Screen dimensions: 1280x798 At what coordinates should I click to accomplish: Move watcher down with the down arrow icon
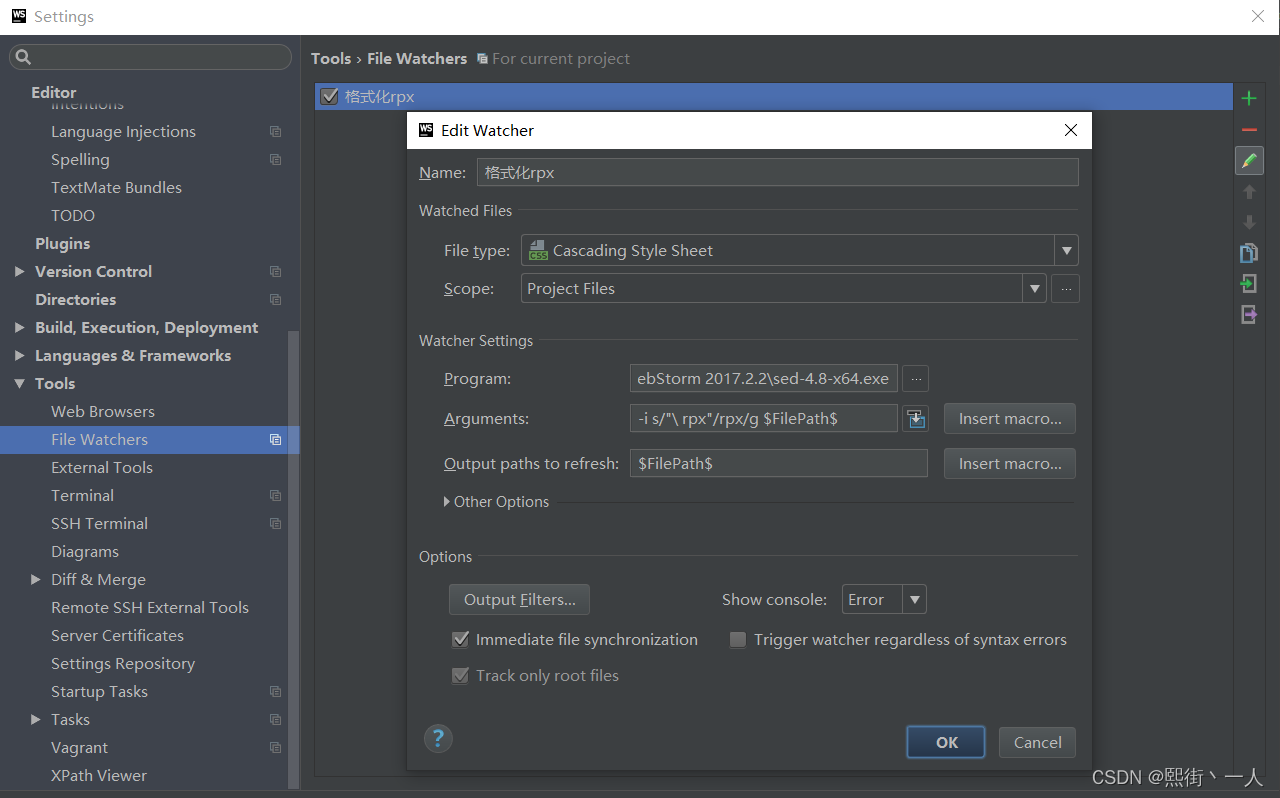click(x=1248, y=222)
